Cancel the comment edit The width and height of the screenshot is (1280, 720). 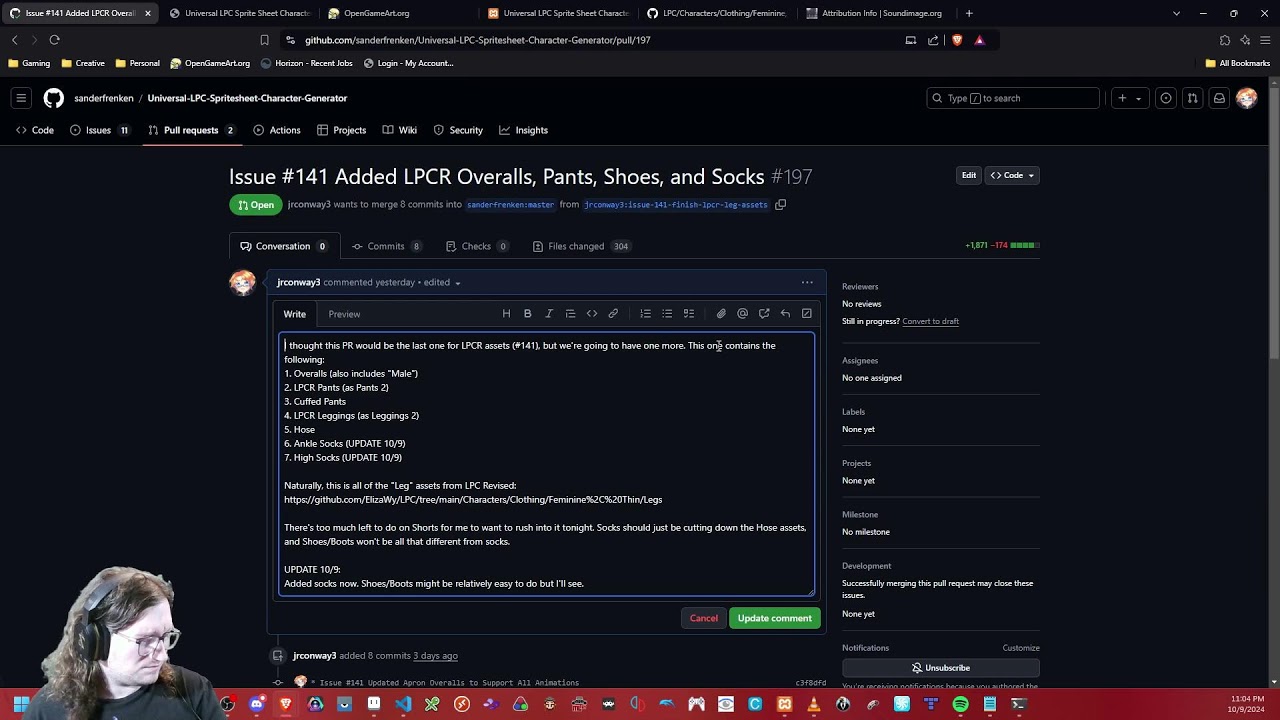pyautogui.click(x=704, y=618)
